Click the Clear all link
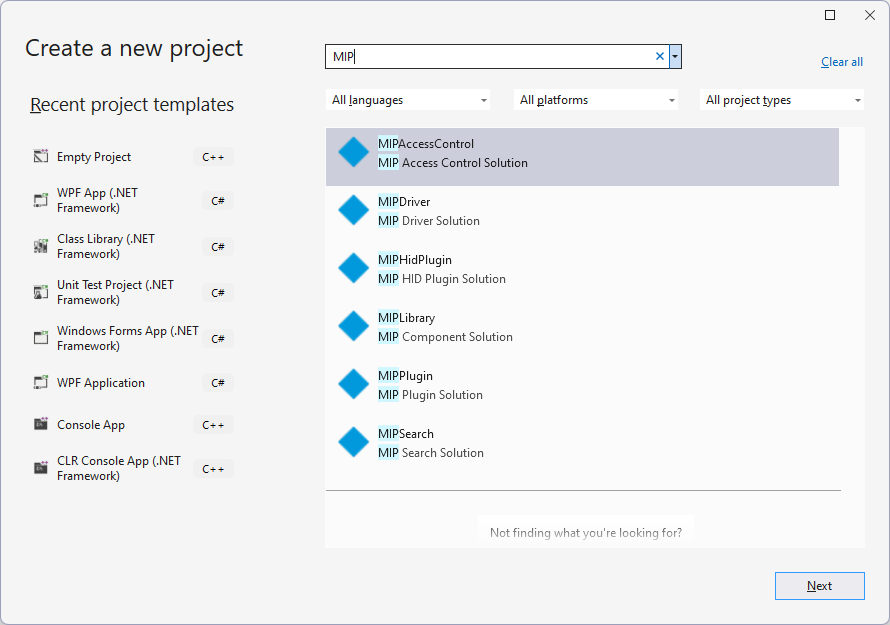890x625 pixels. pyautogui.click(x=842, y=62)
